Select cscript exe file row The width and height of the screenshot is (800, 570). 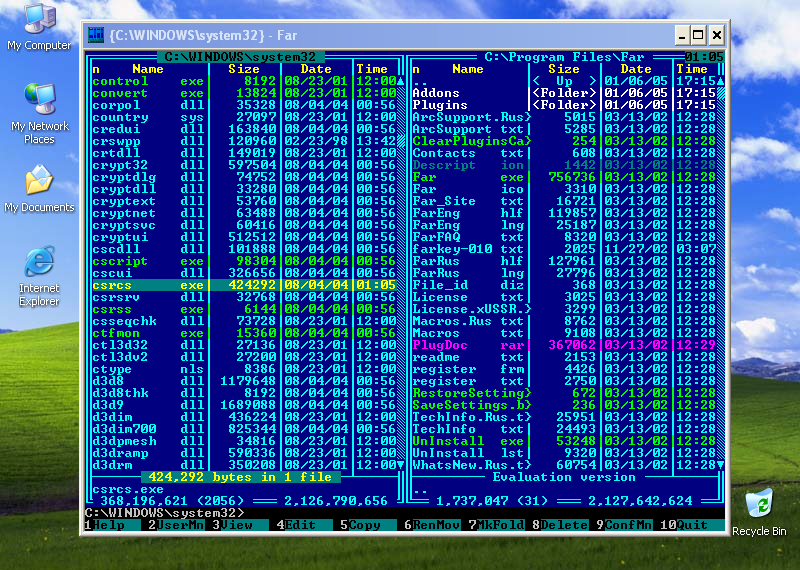click(244, 261)
